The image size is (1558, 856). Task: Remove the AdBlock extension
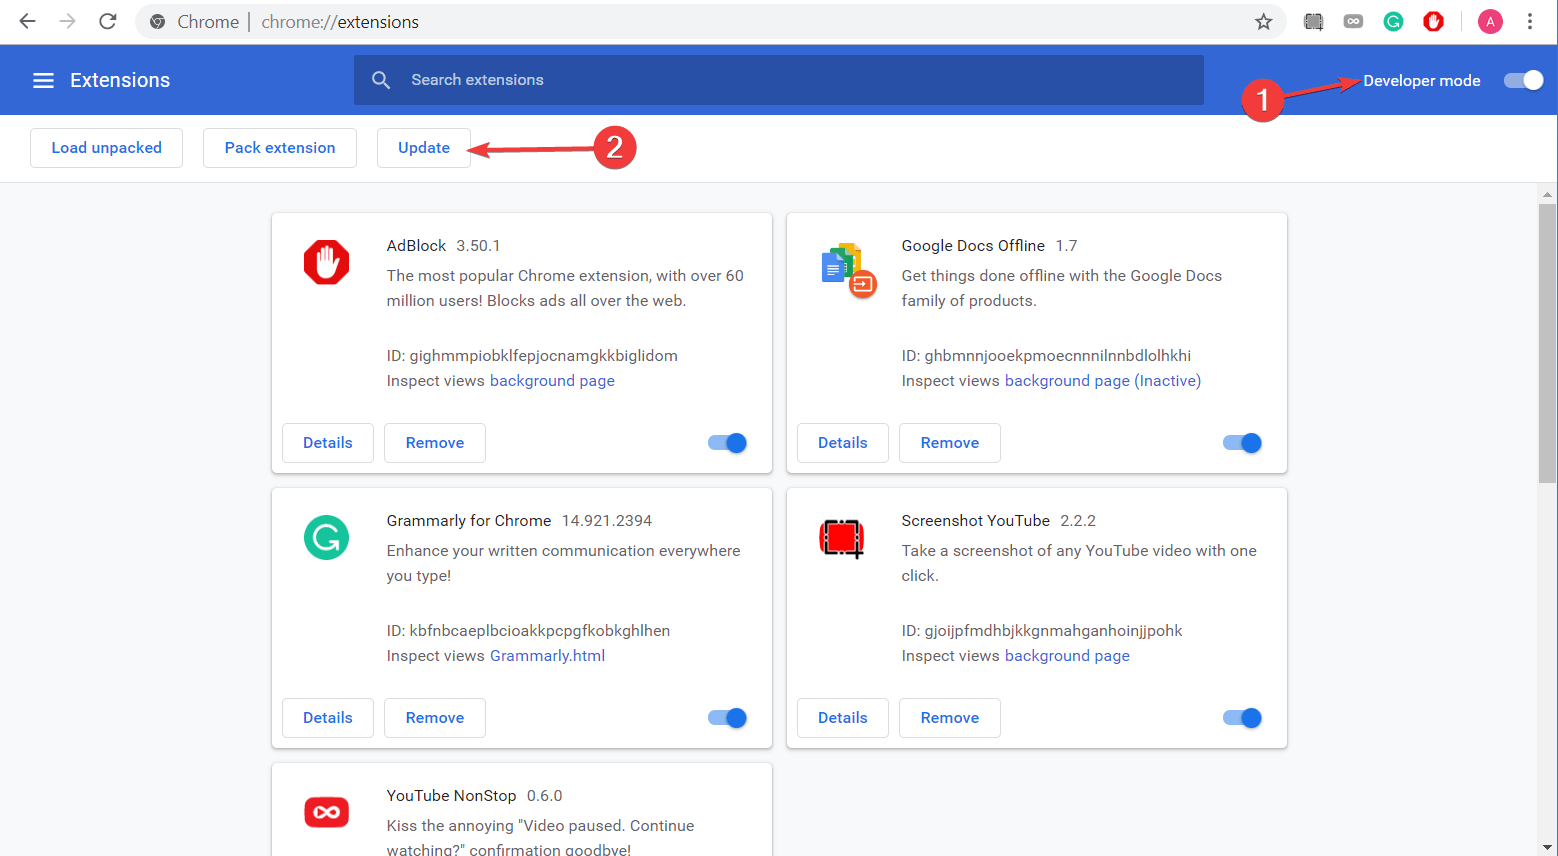[x=435, y=443]
